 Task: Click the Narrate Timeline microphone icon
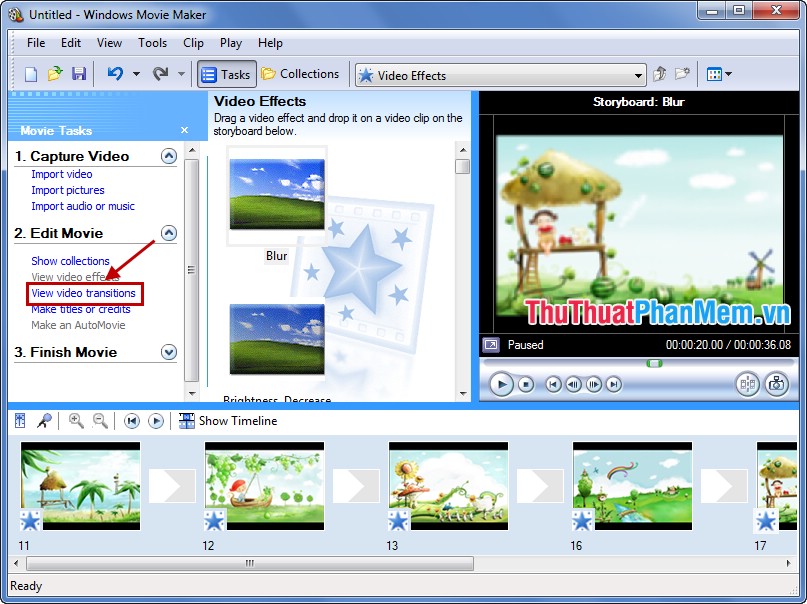pos(44,420)
